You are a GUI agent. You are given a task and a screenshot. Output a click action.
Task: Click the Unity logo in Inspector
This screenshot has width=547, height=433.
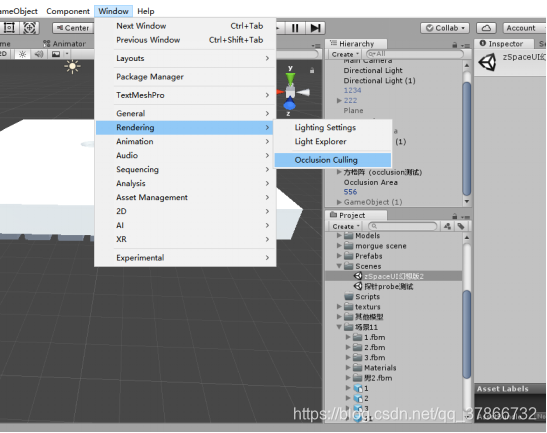(x=487, y=62)
